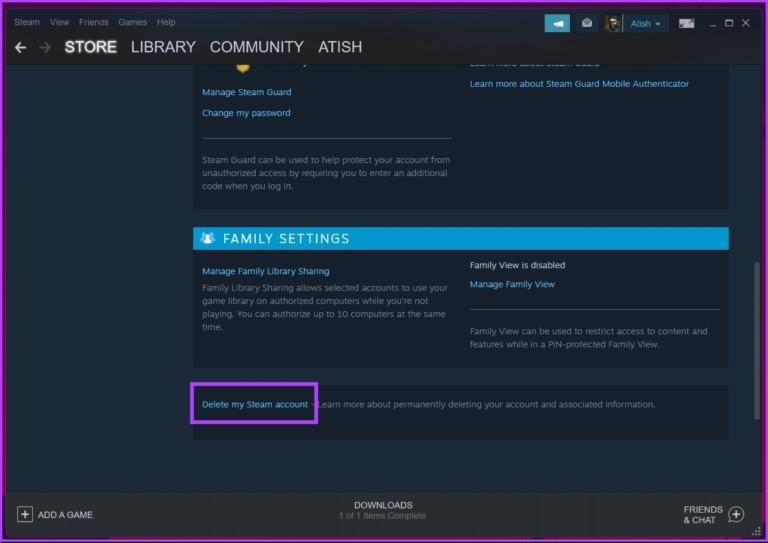
Task: Click Manage Family View link
Action: 512,284
